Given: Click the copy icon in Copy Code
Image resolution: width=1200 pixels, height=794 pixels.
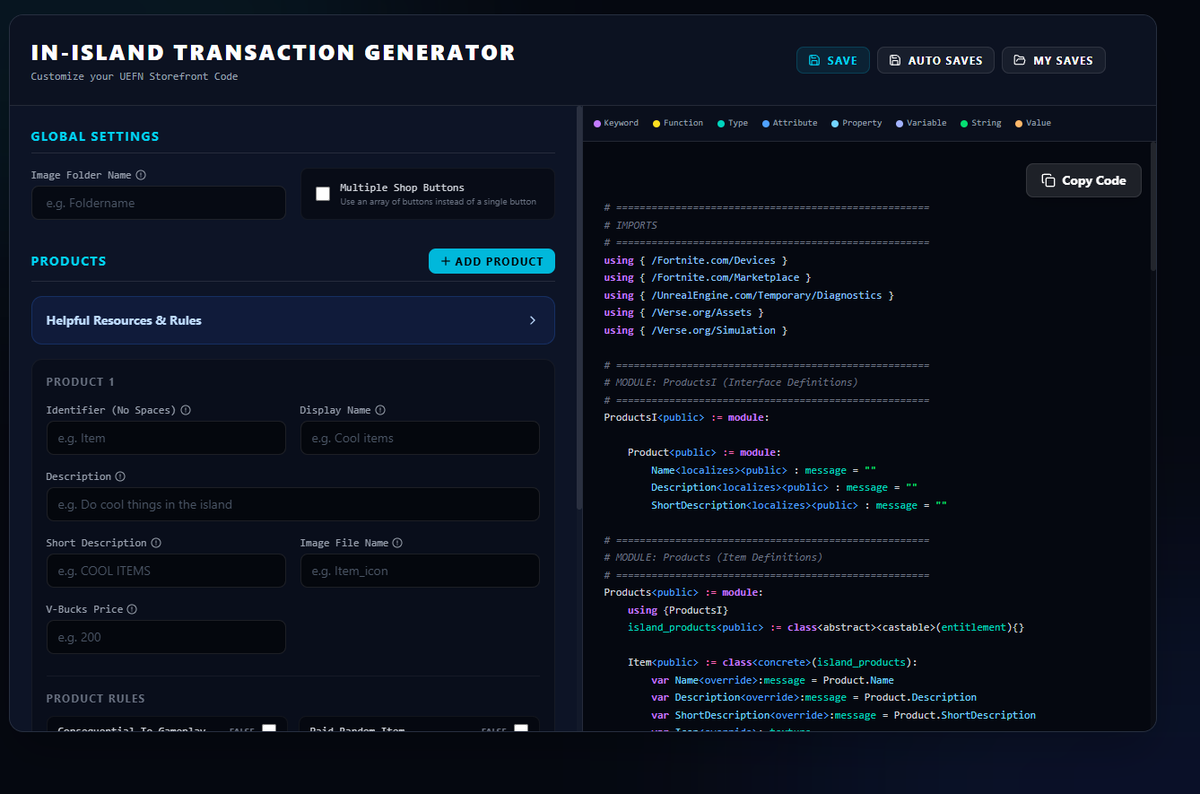Looking at the screenshot, I should click(x=1048, y=181).
